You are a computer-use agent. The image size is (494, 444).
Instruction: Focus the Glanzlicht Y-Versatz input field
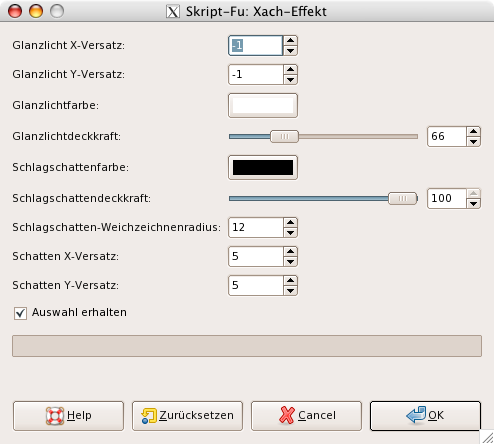coord(256,74)
